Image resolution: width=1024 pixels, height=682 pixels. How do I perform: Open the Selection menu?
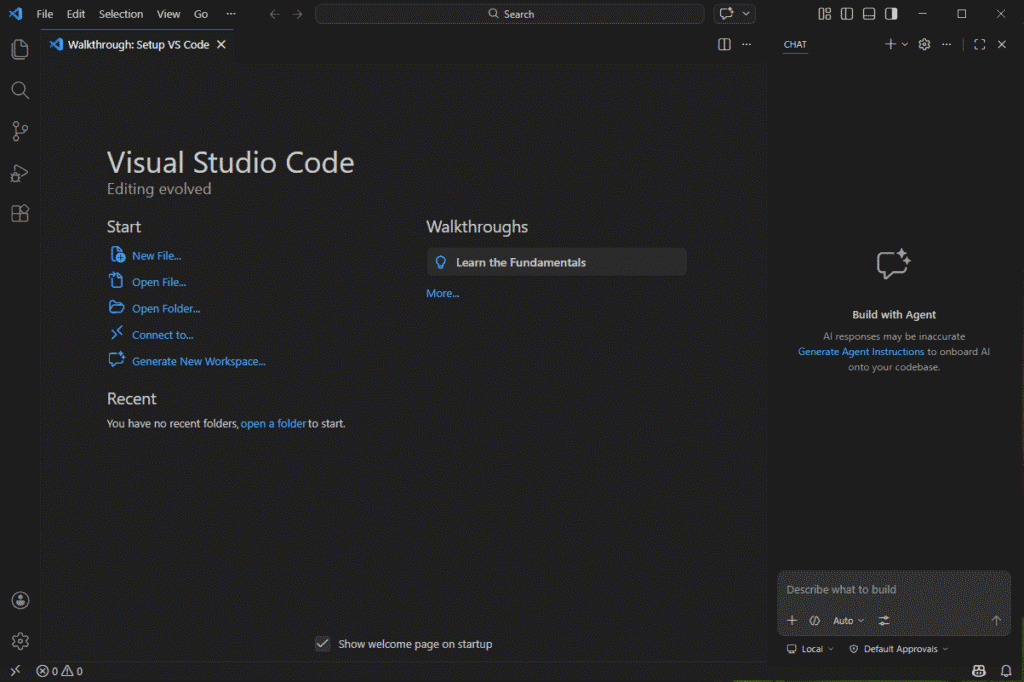(120, 14)
